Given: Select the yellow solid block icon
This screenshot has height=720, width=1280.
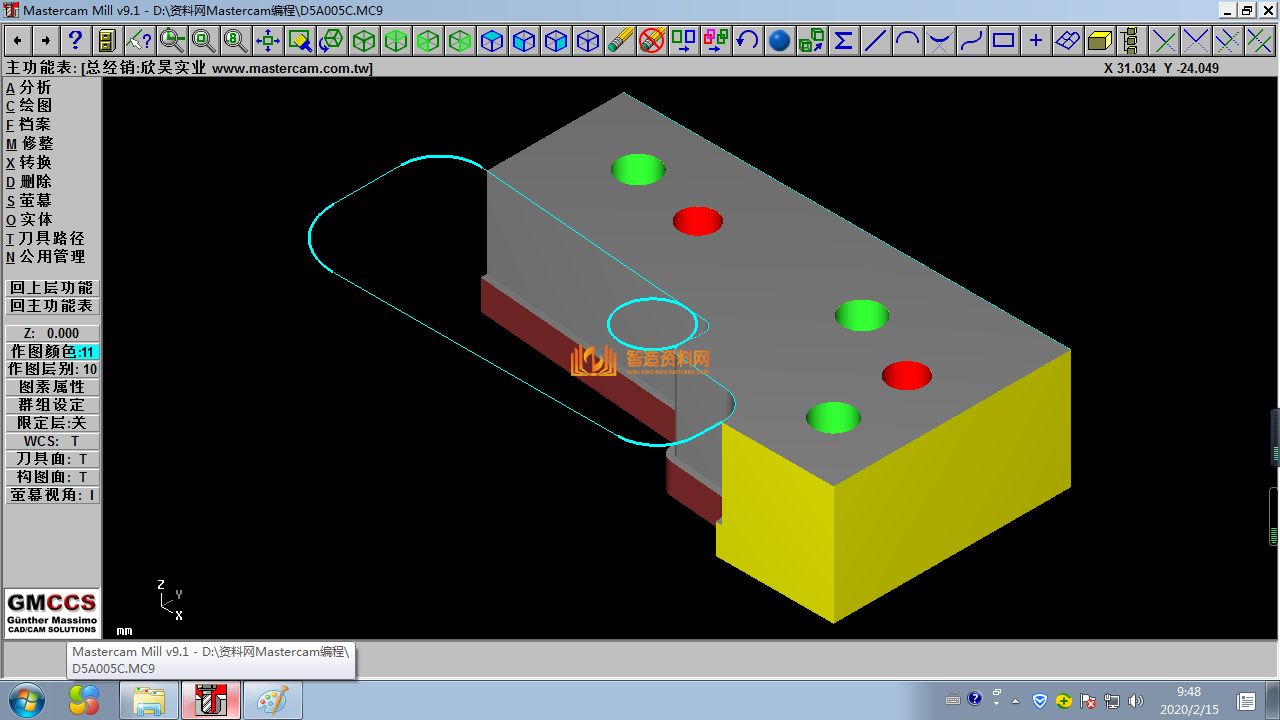Looking at the screenshot, I should (1099, 41).
